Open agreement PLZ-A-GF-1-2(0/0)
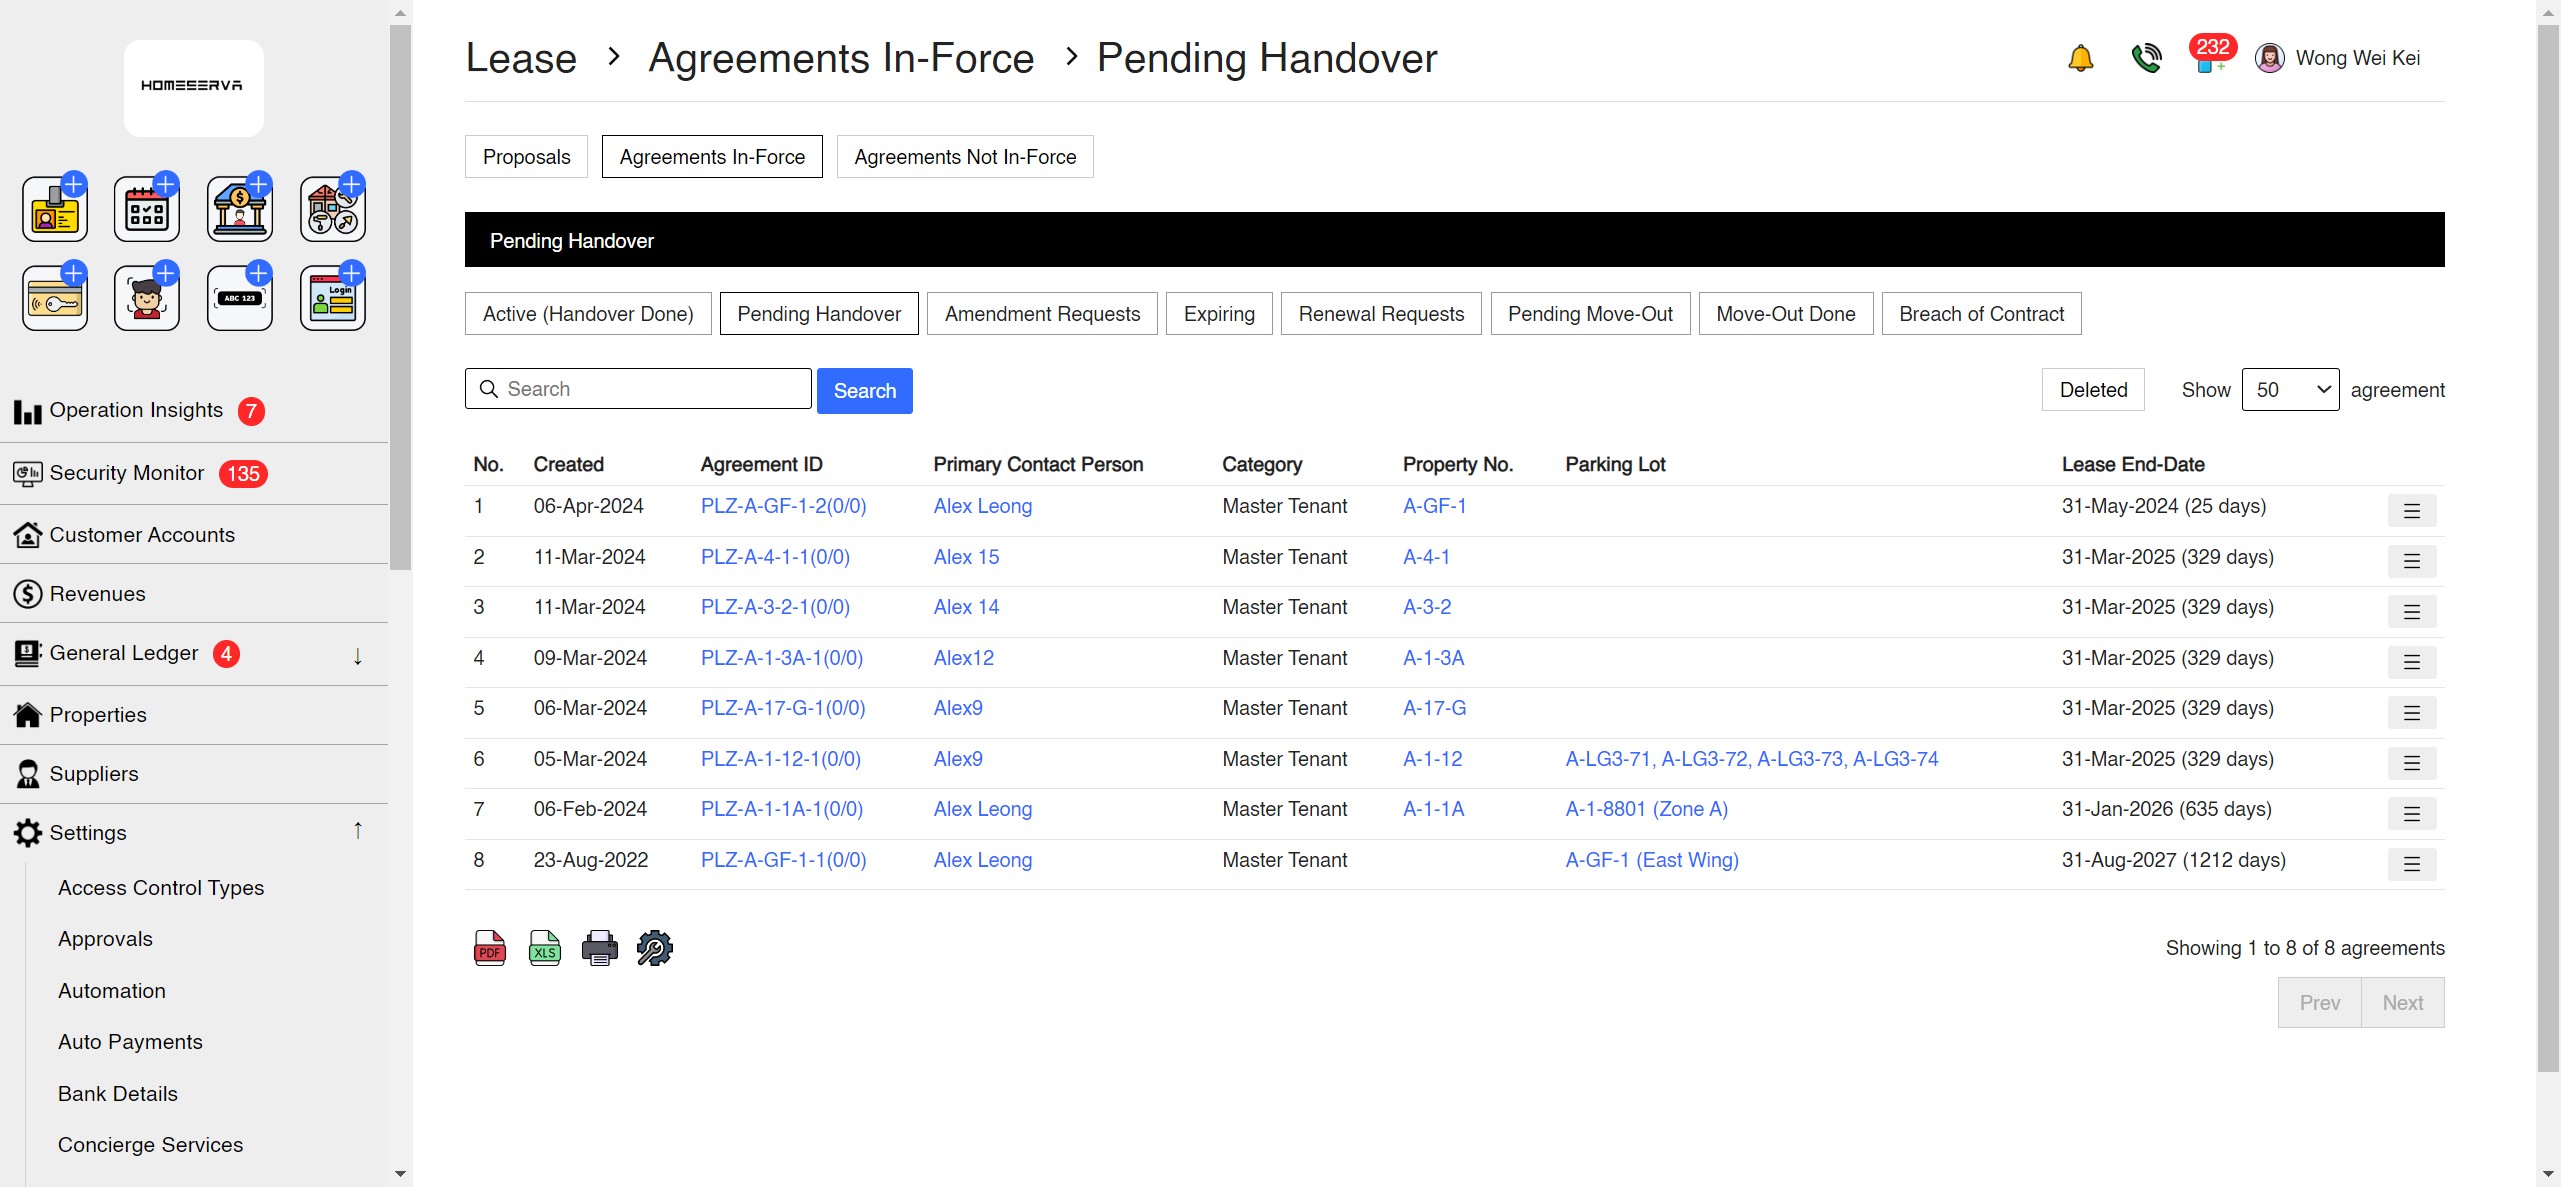This screenshot has height=1187, width=2561. click(x=782, y=506)
